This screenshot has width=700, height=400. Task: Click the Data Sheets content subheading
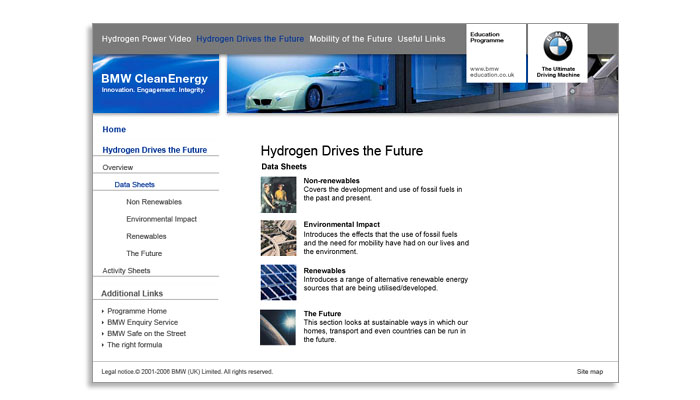tap(284, 167)
